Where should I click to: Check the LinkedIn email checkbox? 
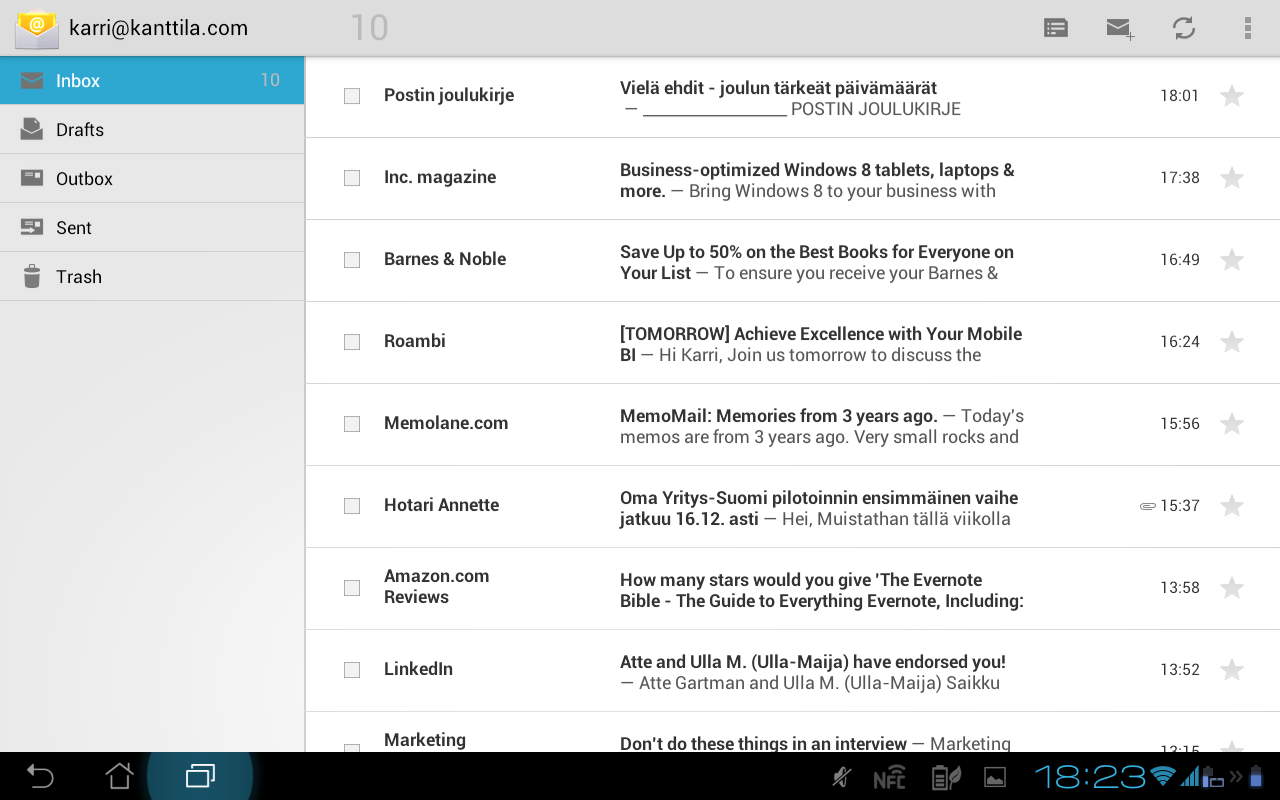click(352, 670)
